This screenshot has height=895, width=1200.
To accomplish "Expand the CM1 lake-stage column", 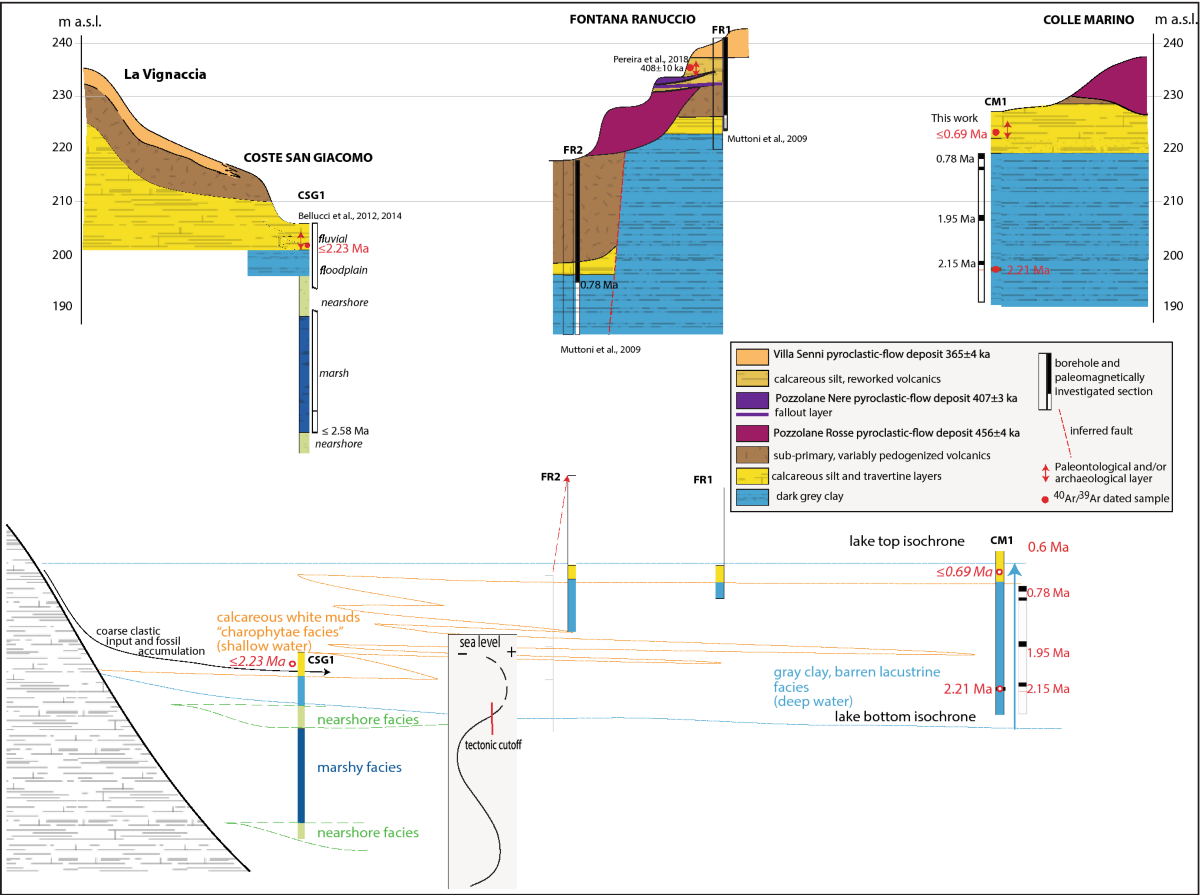I will (x=999, y=630).
